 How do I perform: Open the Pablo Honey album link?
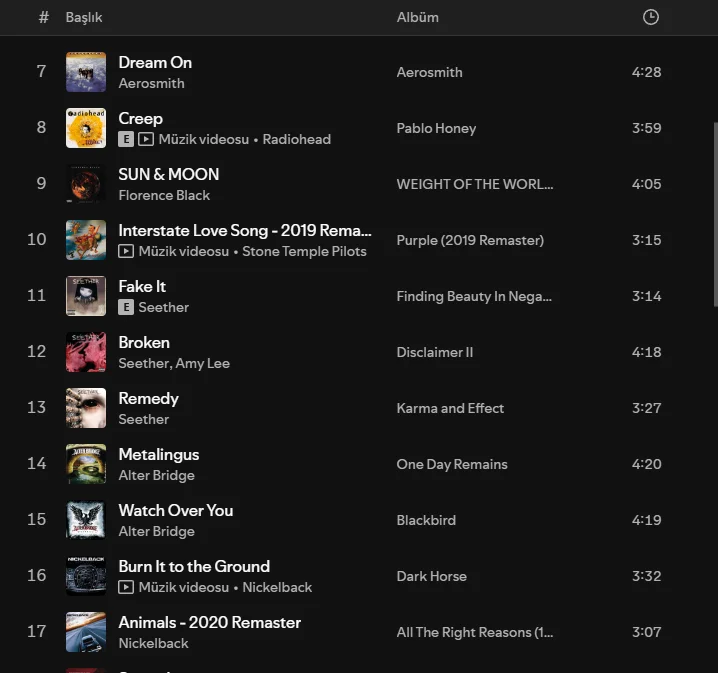click(x=436, y=129)
